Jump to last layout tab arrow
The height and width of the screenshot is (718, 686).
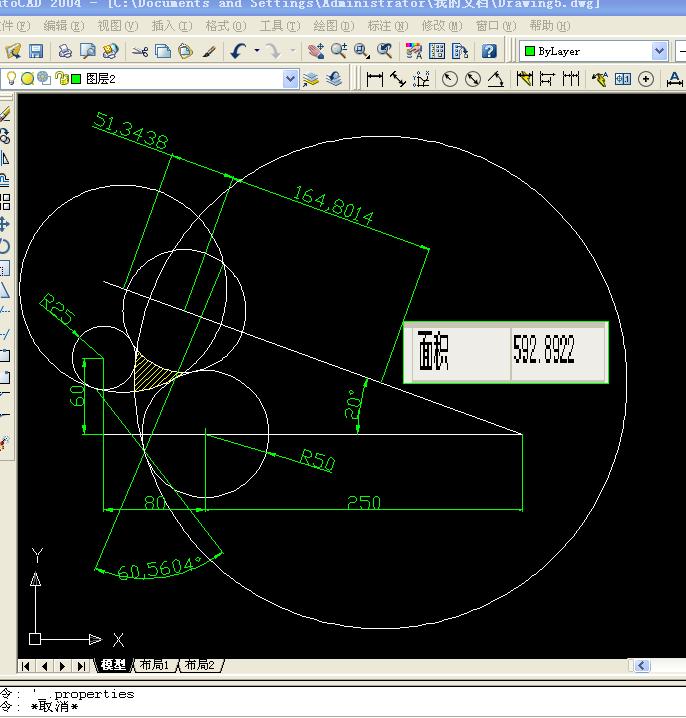pyautogui.click(x=81, y=666)
